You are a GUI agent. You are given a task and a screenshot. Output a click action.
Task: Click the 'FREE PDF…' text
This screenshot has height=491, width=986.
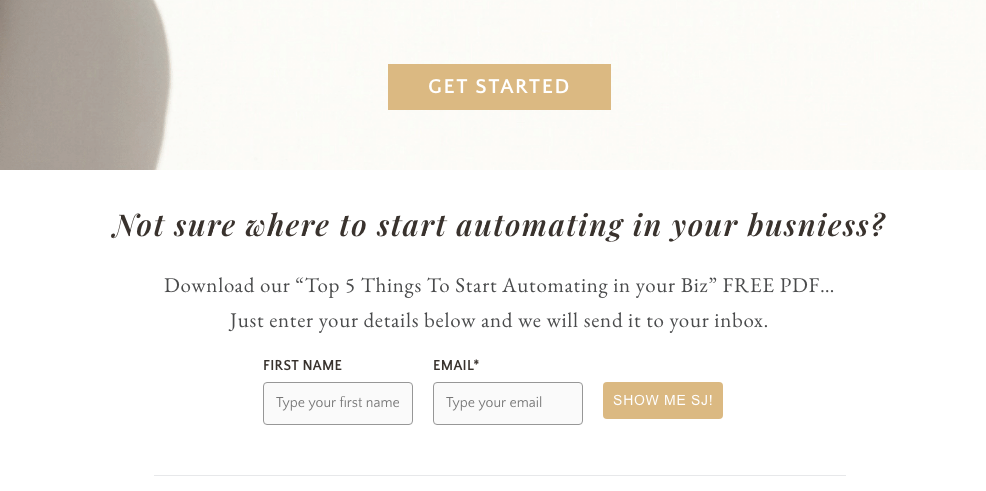click(778, 286)
